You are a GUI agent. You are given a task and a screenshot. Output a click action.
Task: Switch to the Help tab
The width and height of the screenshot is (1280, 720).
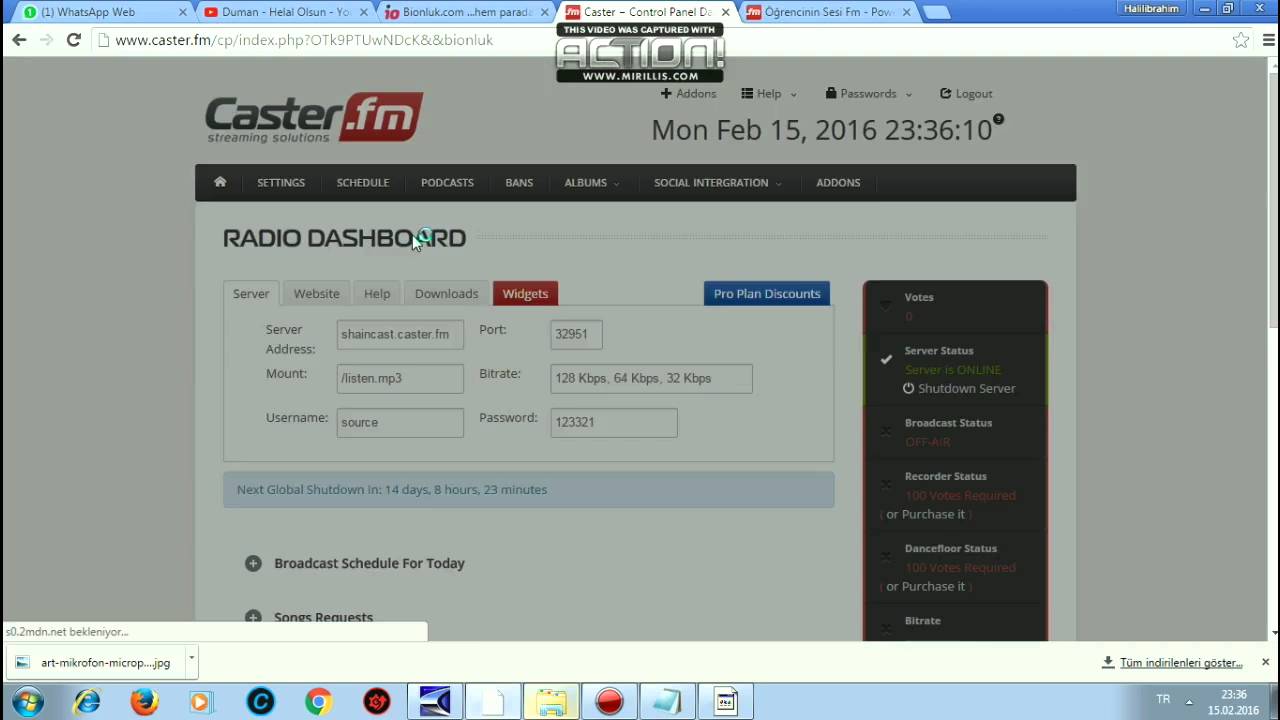tap(377, 293)
